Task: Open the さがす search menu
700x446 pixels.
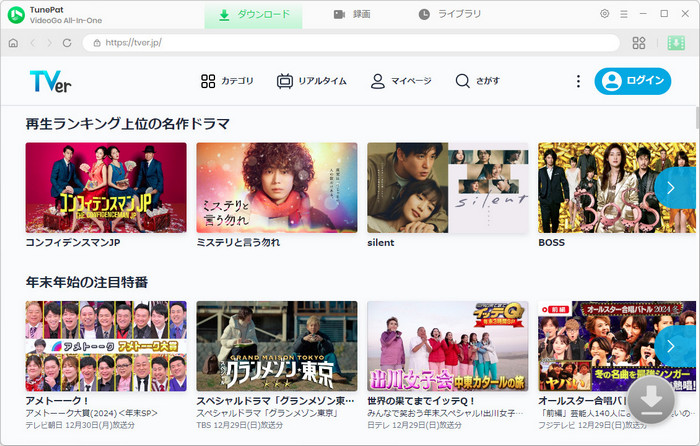Action: tap(477, 81)
